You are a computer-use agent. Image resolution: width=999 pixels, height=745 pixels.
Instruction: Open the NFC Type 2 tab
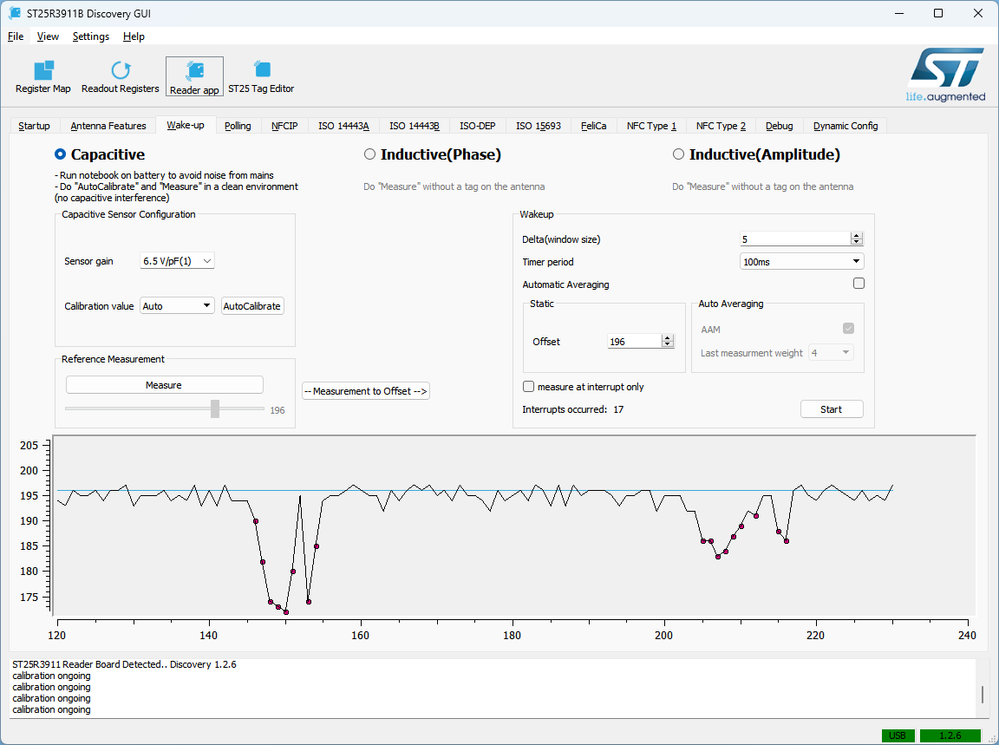click(x=721, y=126)
